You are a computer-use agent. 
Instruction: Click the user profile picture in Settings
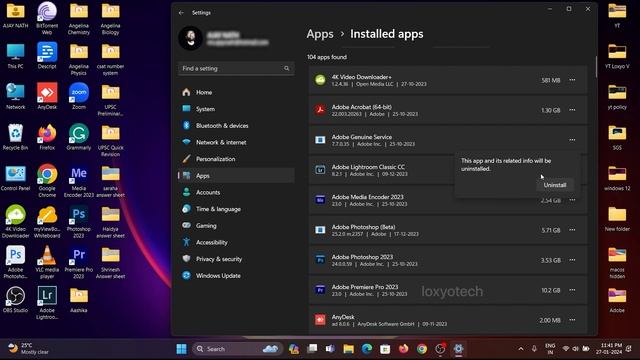click(x=191, y=38)
